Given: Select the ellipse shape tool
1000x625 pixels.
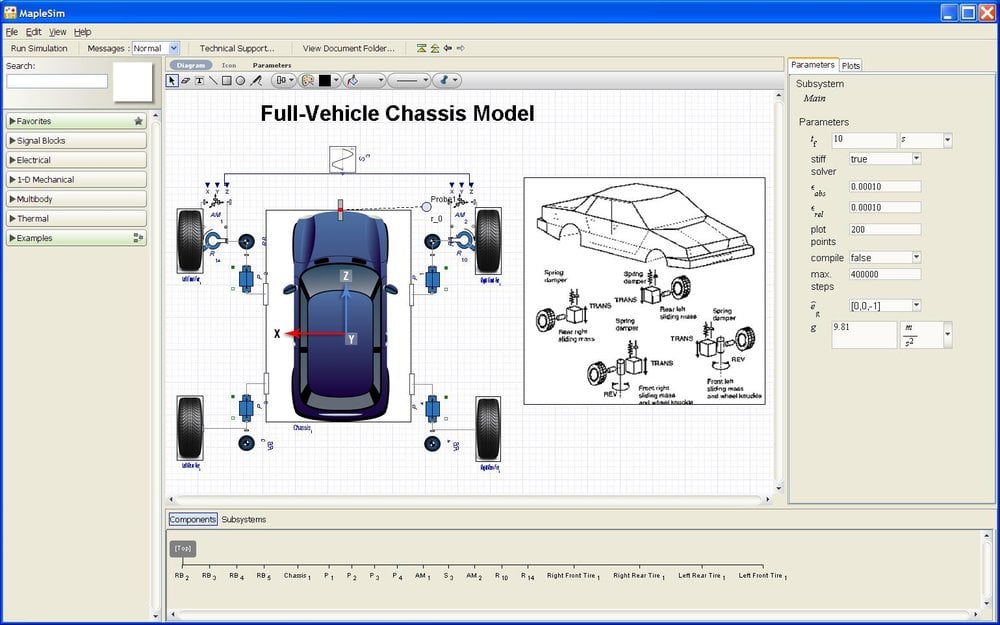Looking at the screenshot, I should (241, 80).
